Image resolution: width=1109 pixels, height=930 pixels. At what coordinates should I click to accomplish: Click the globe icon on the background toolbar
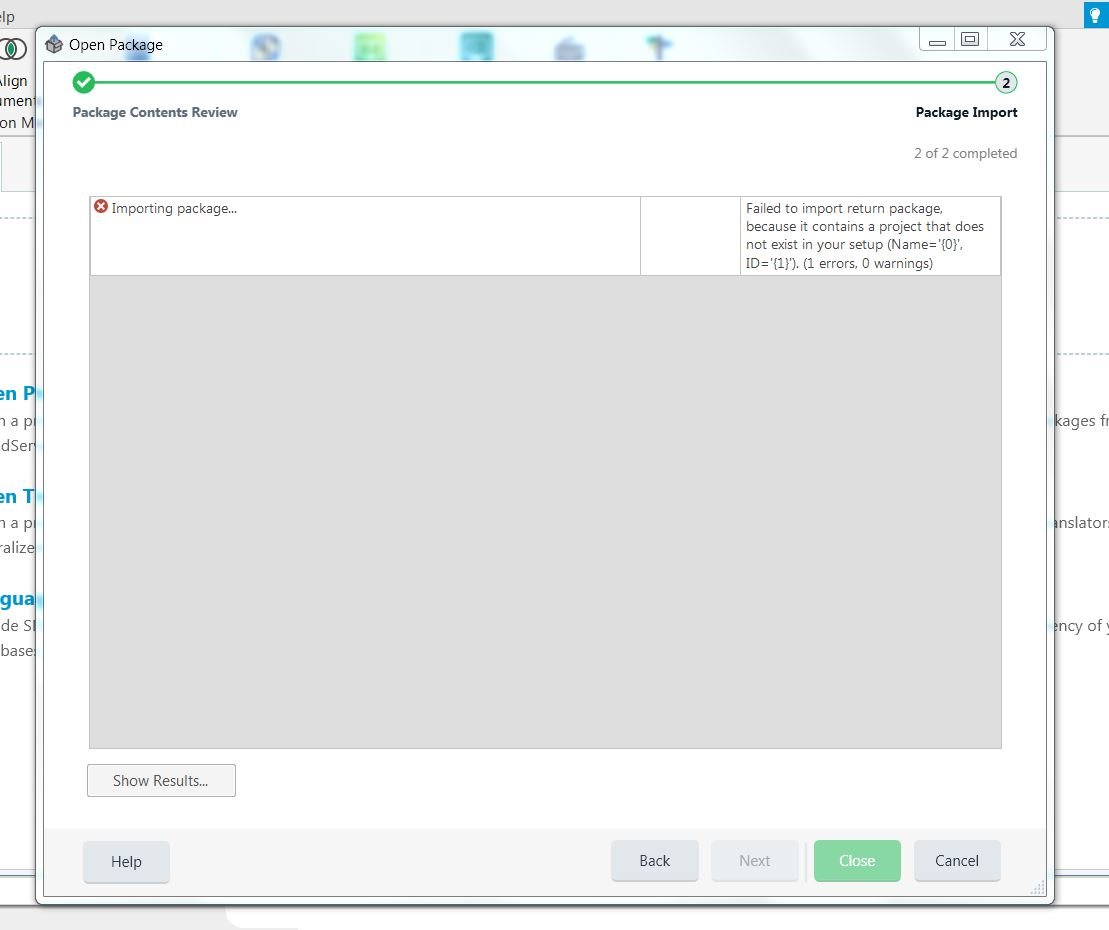266,44
